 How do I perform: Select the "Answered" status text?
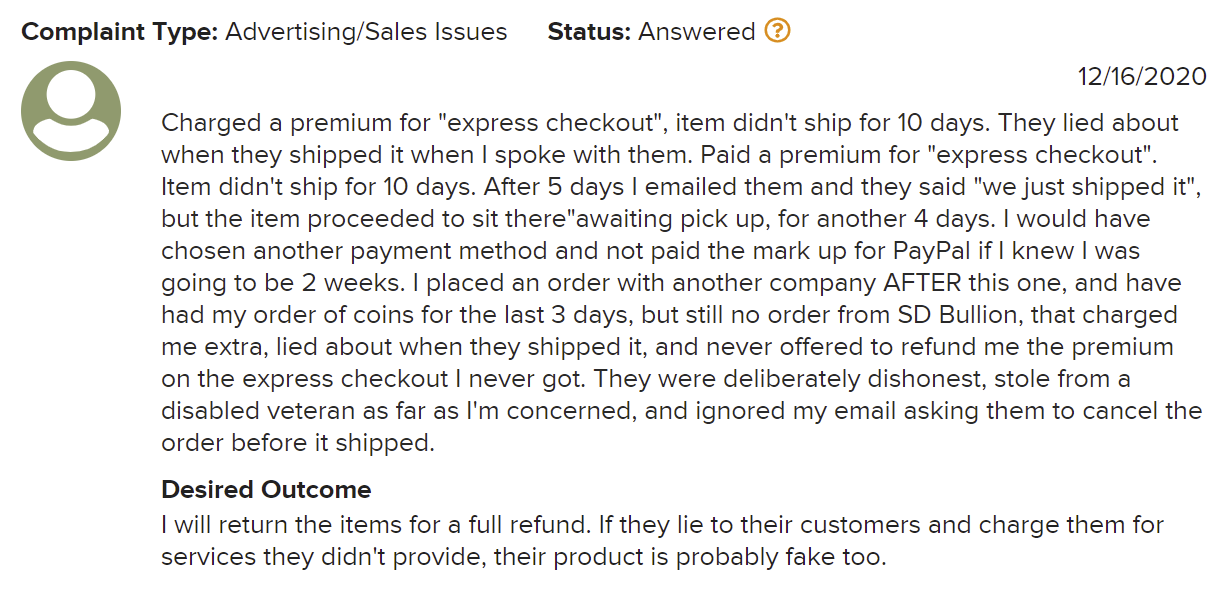697,32
